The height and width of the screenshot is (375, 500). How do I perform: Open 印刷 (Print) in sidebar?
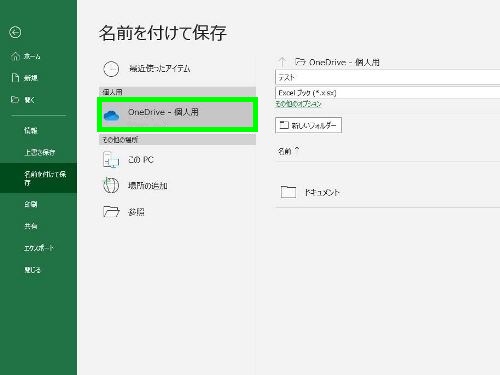pos(31,204)
